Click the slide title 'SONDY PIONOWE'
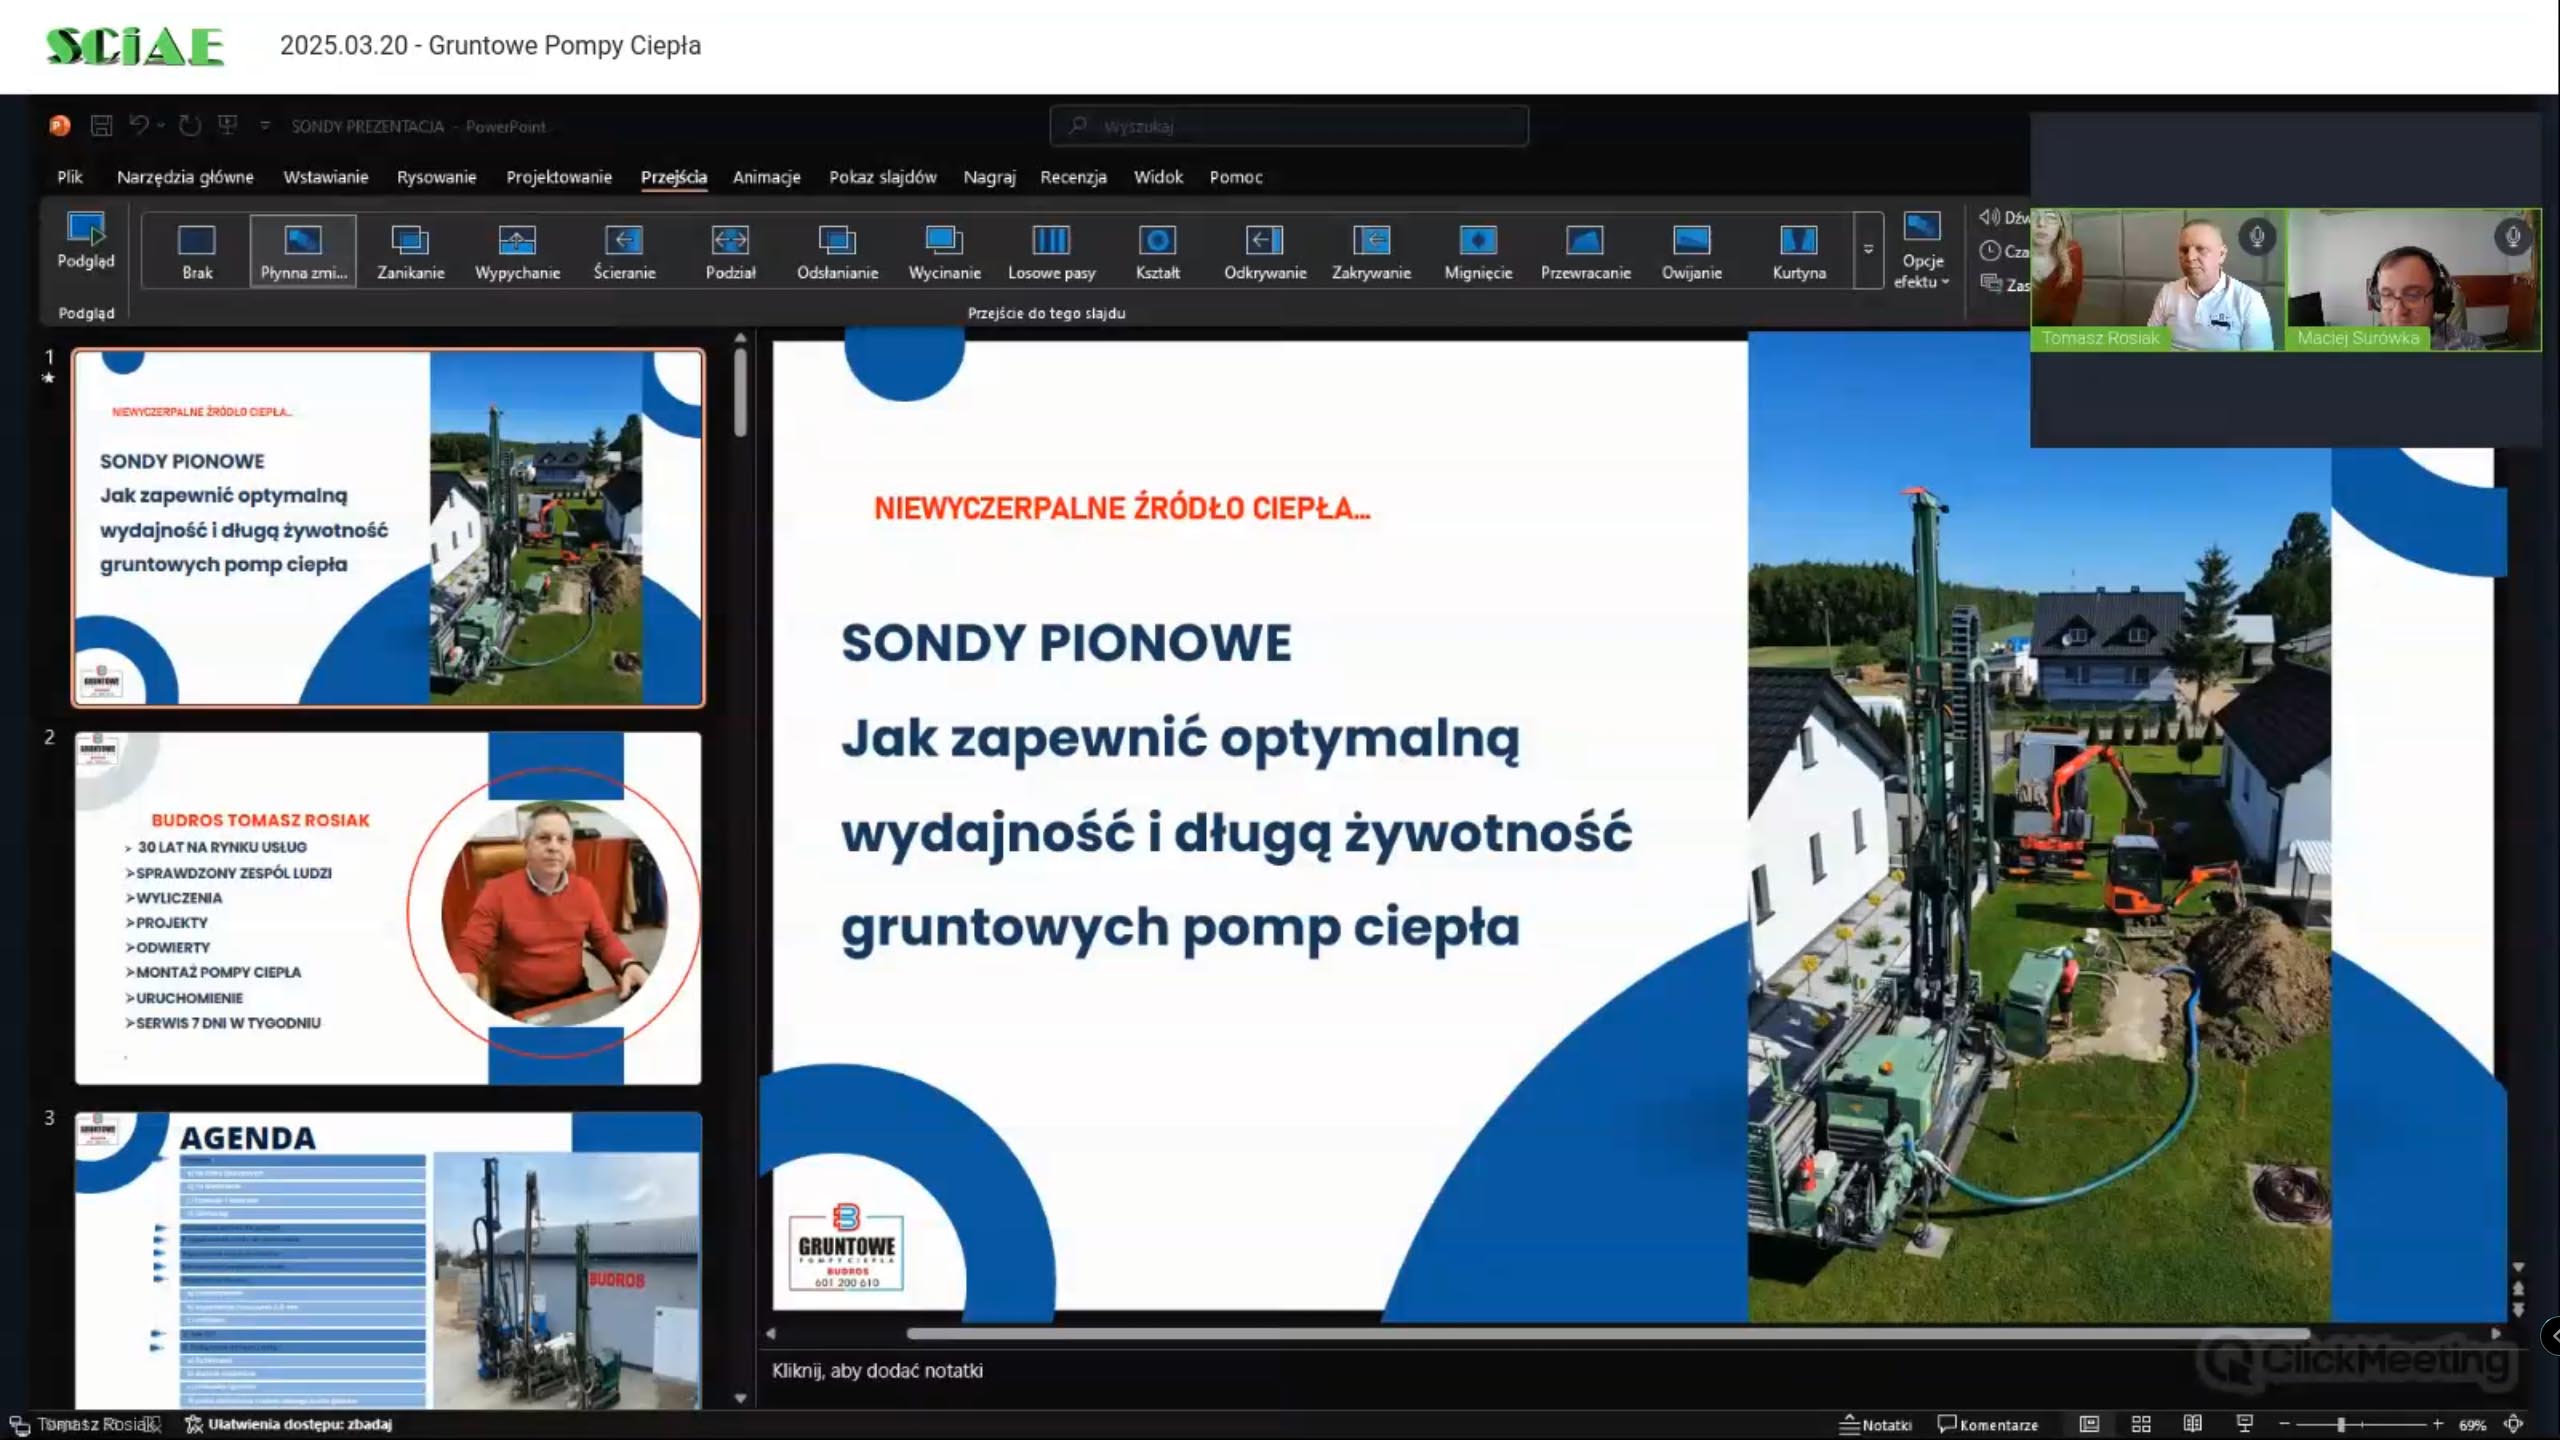The height and width of the screenshot is (1440, 2560). point(1066,643)
